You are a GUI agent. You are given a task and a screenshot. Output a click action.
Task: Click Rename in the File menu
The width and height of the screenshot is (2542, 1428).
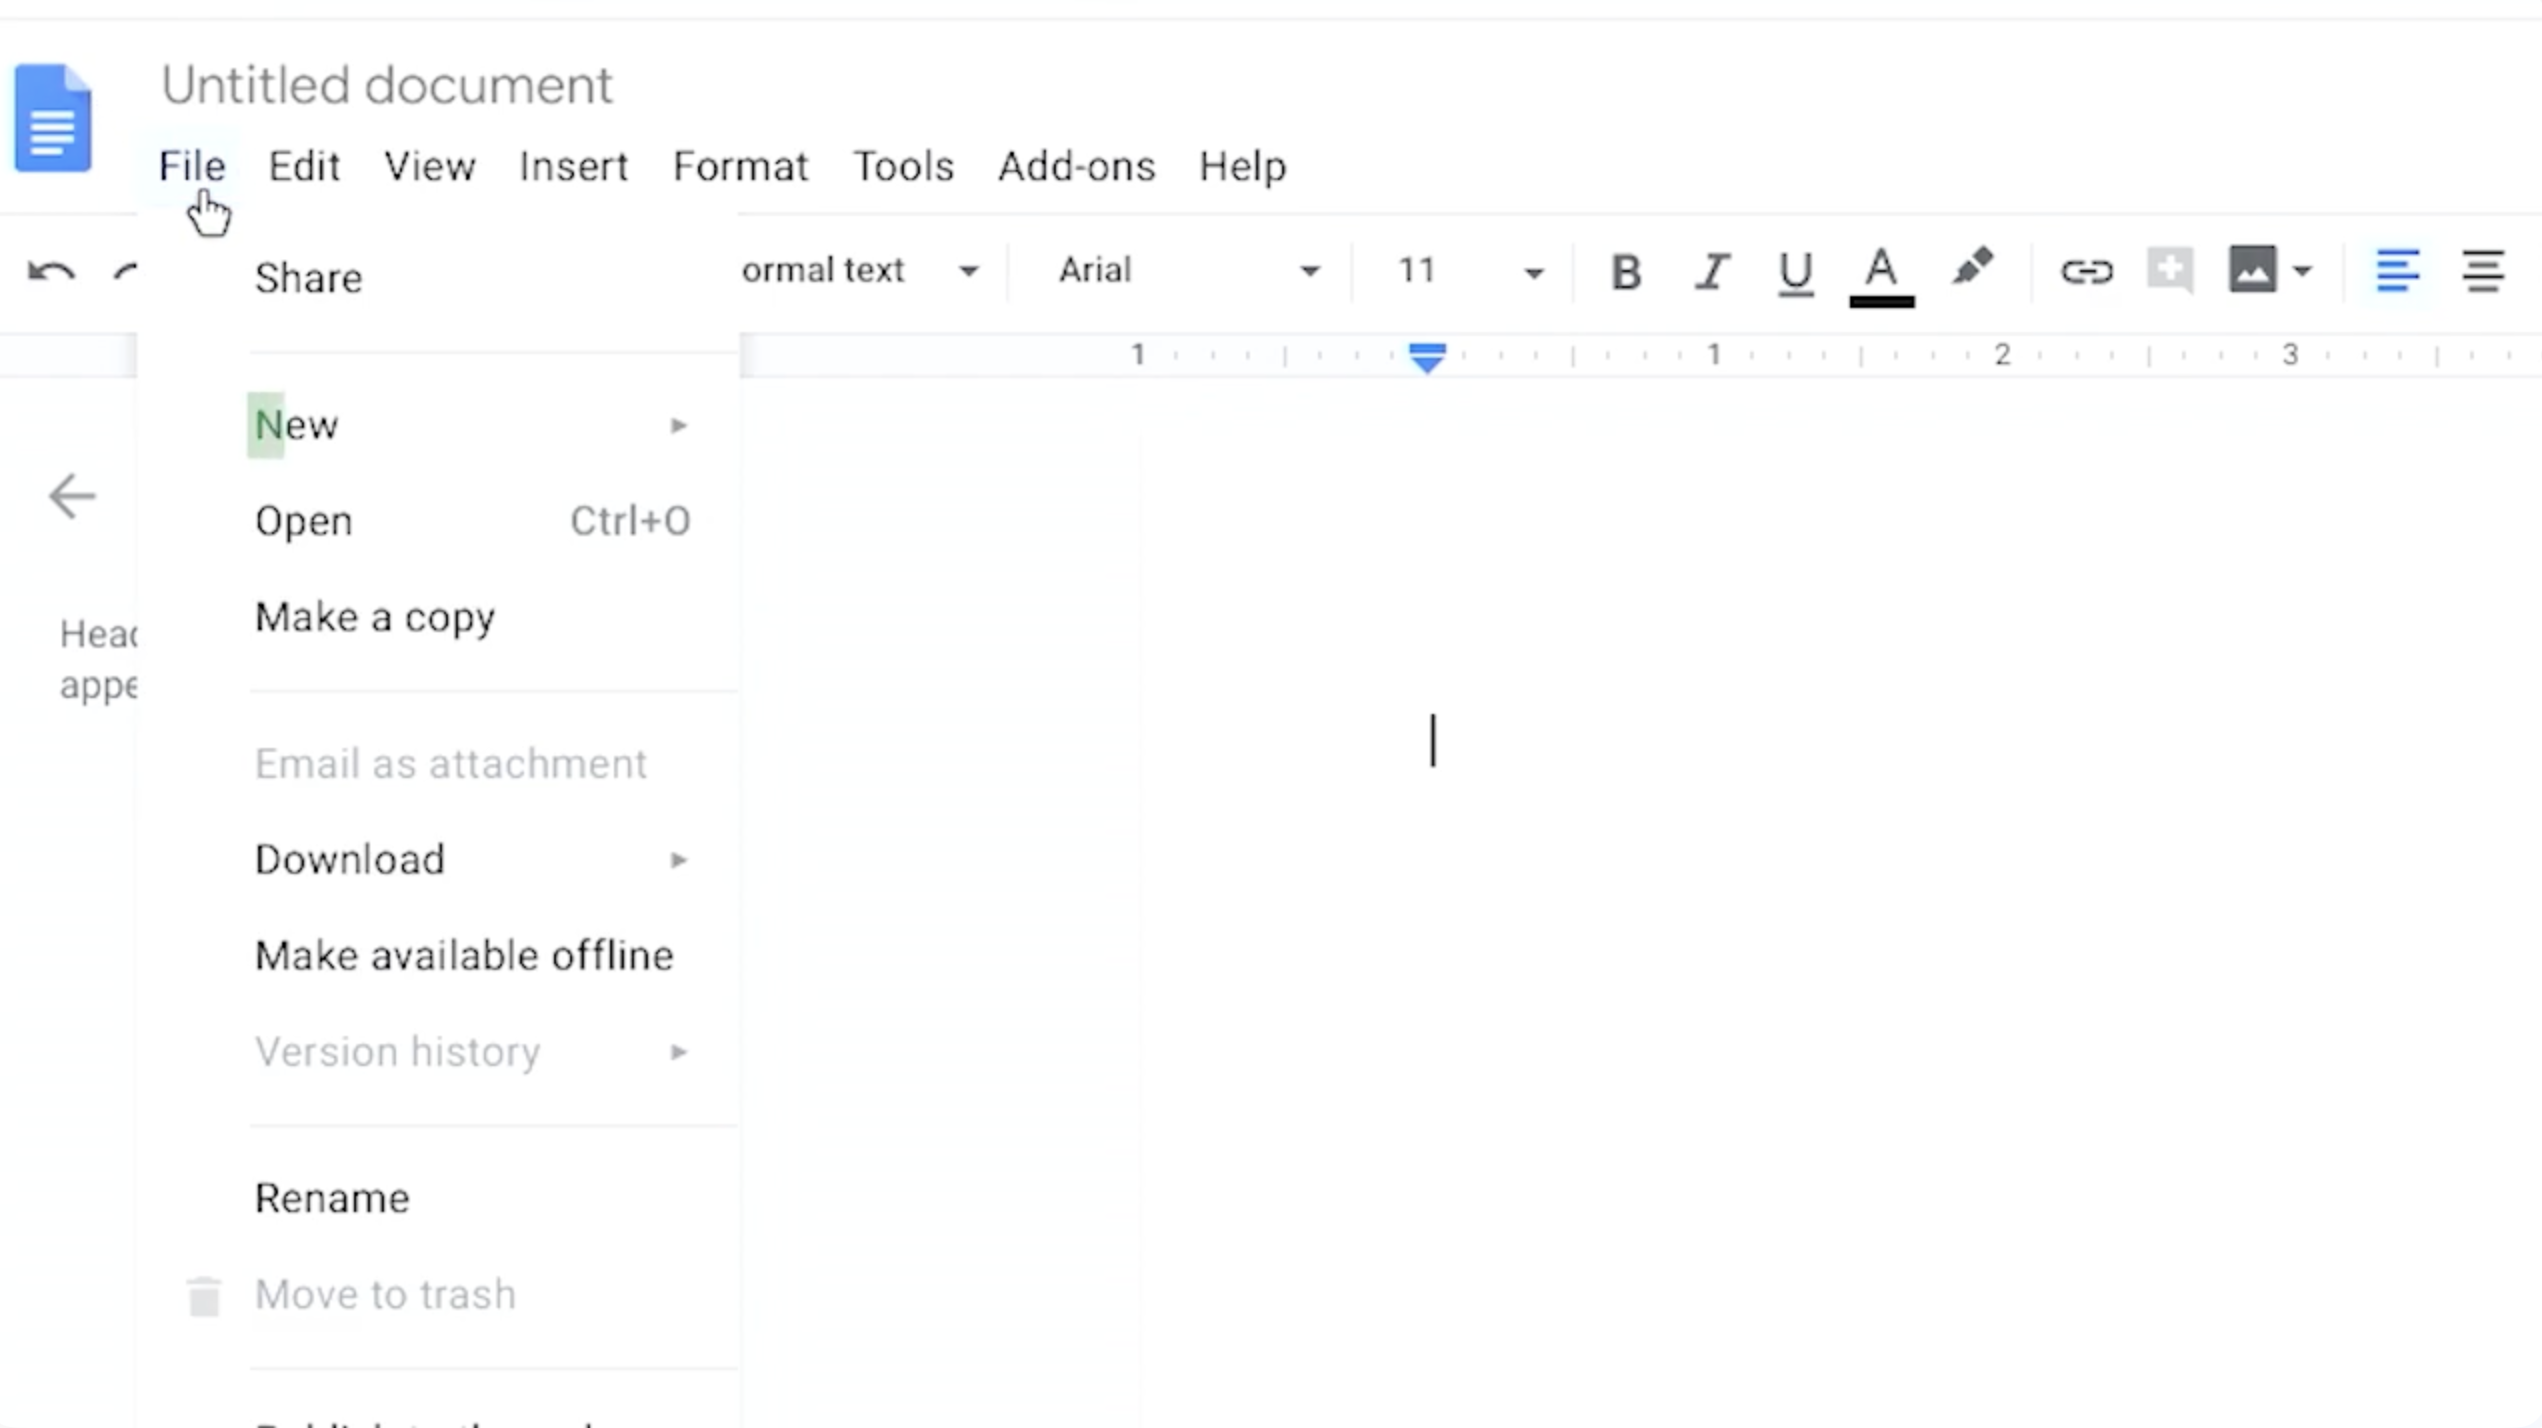click(x=332, y=1198)
